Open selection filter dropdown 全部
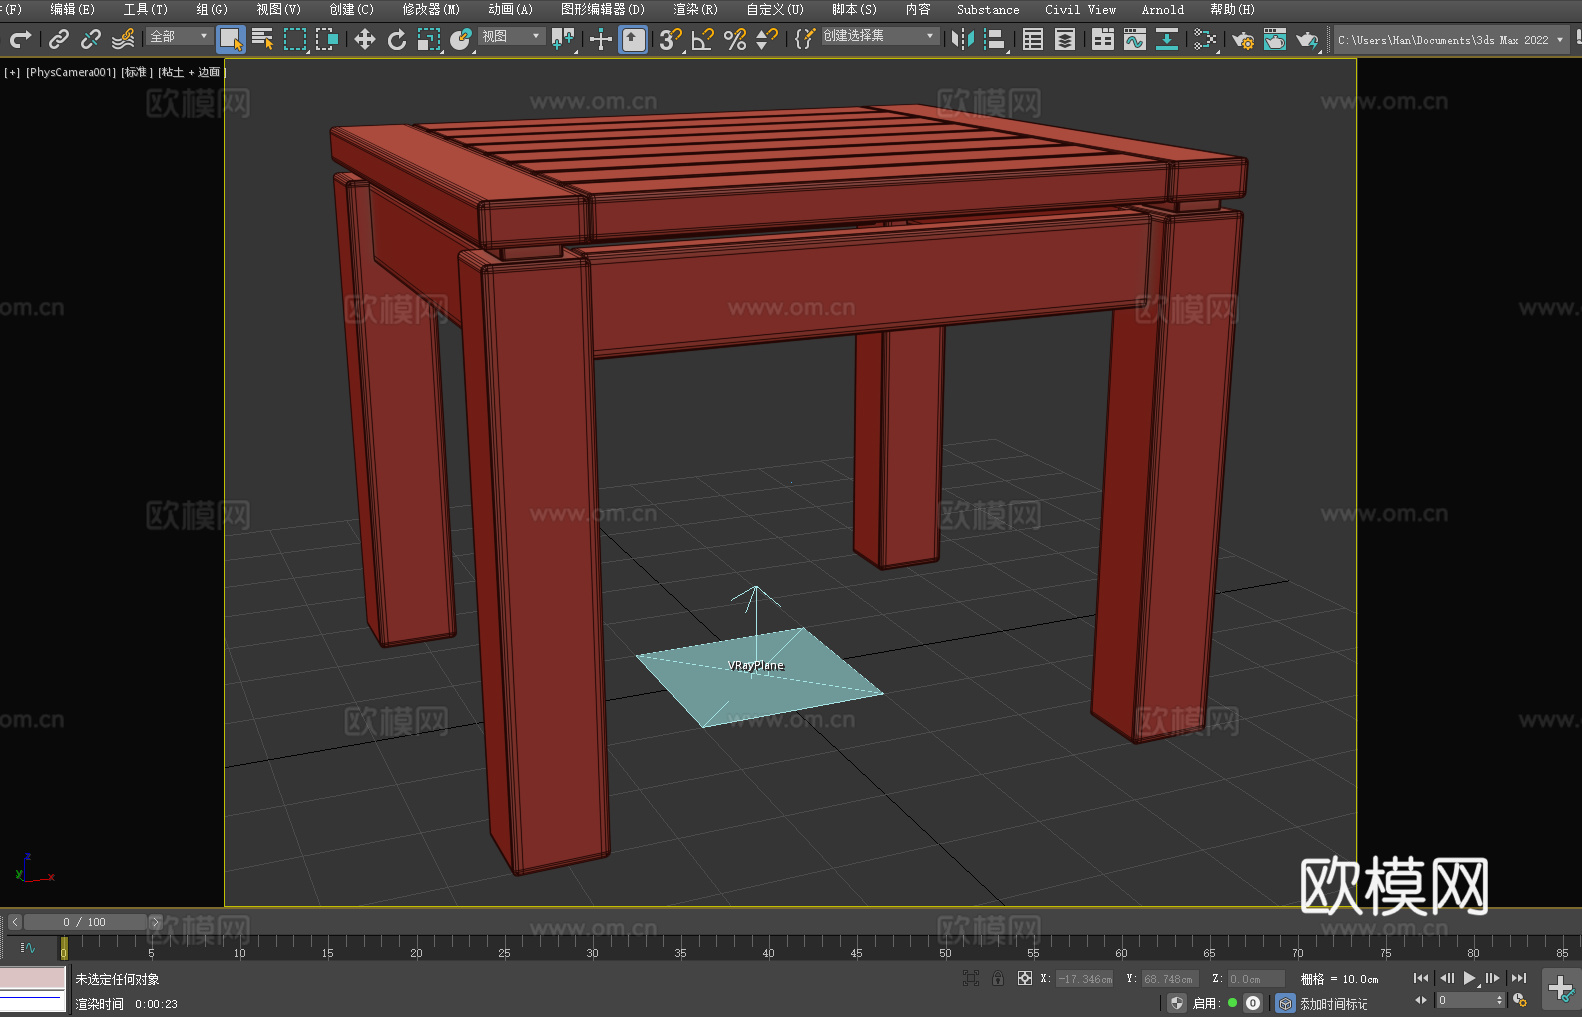This screenshot has width=1582, height=1017. [x=180, y=36]
